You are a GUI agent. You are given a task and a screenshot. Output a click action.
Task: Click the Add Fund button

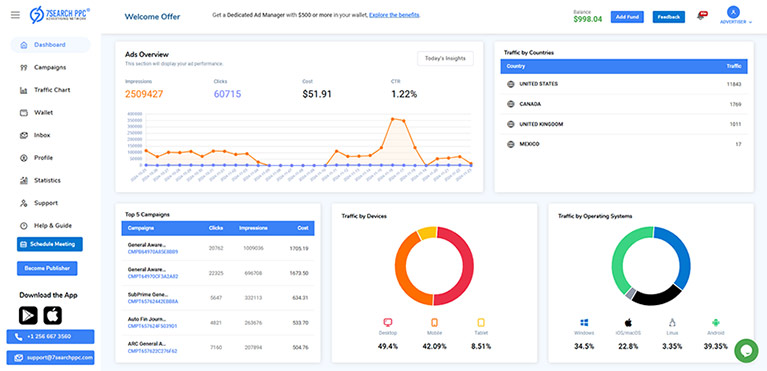click(627, 17)
